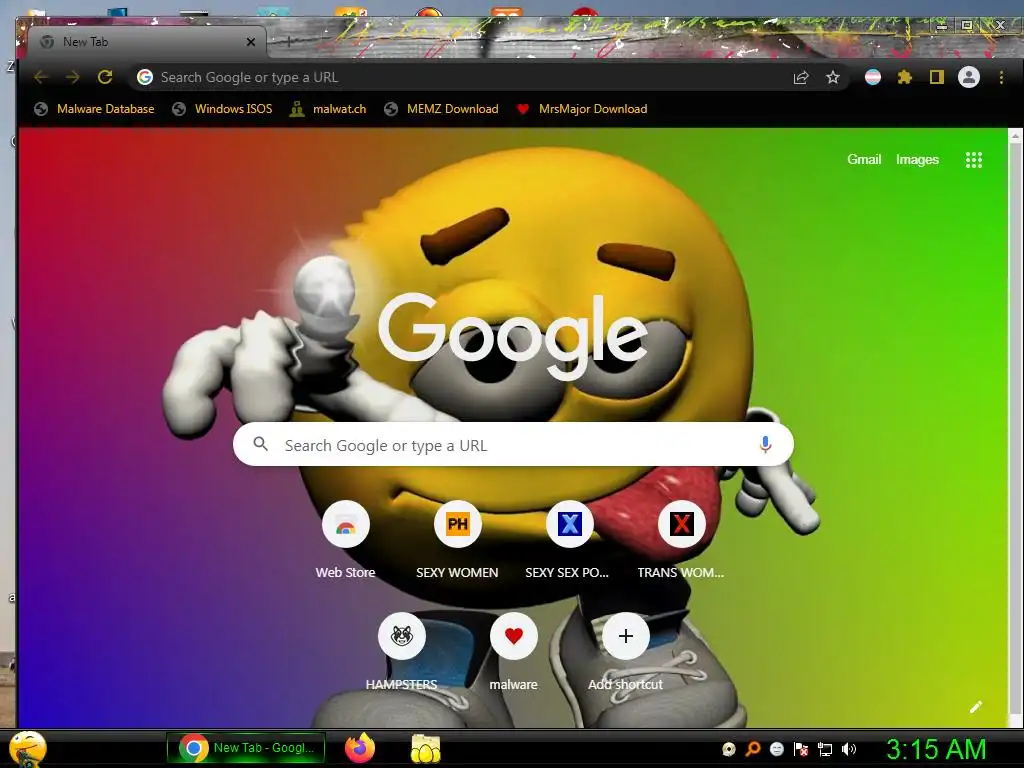This screenshot has height=768, width=1024.
Task: Open the Start menu smiley button
Action: click(x=27, y=748)
